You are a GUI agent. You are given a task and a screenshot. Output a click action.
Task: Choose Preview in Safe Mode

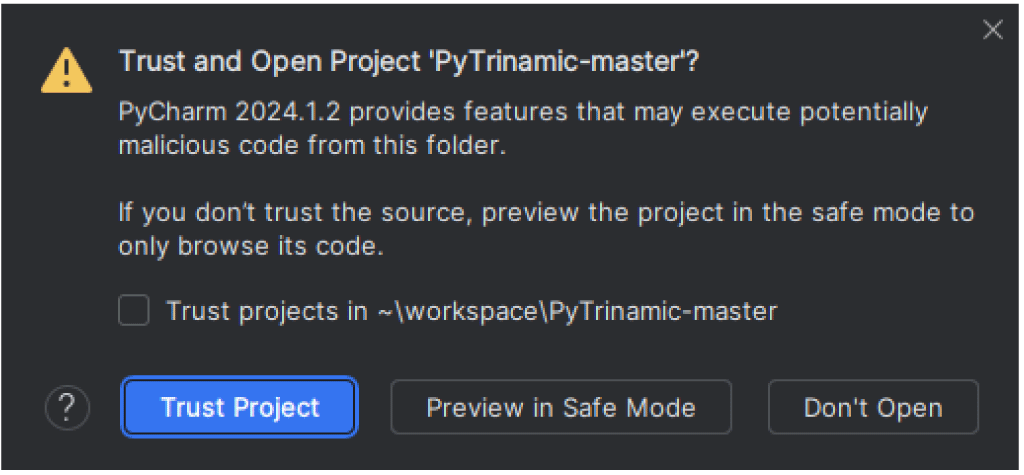(561, 407)
